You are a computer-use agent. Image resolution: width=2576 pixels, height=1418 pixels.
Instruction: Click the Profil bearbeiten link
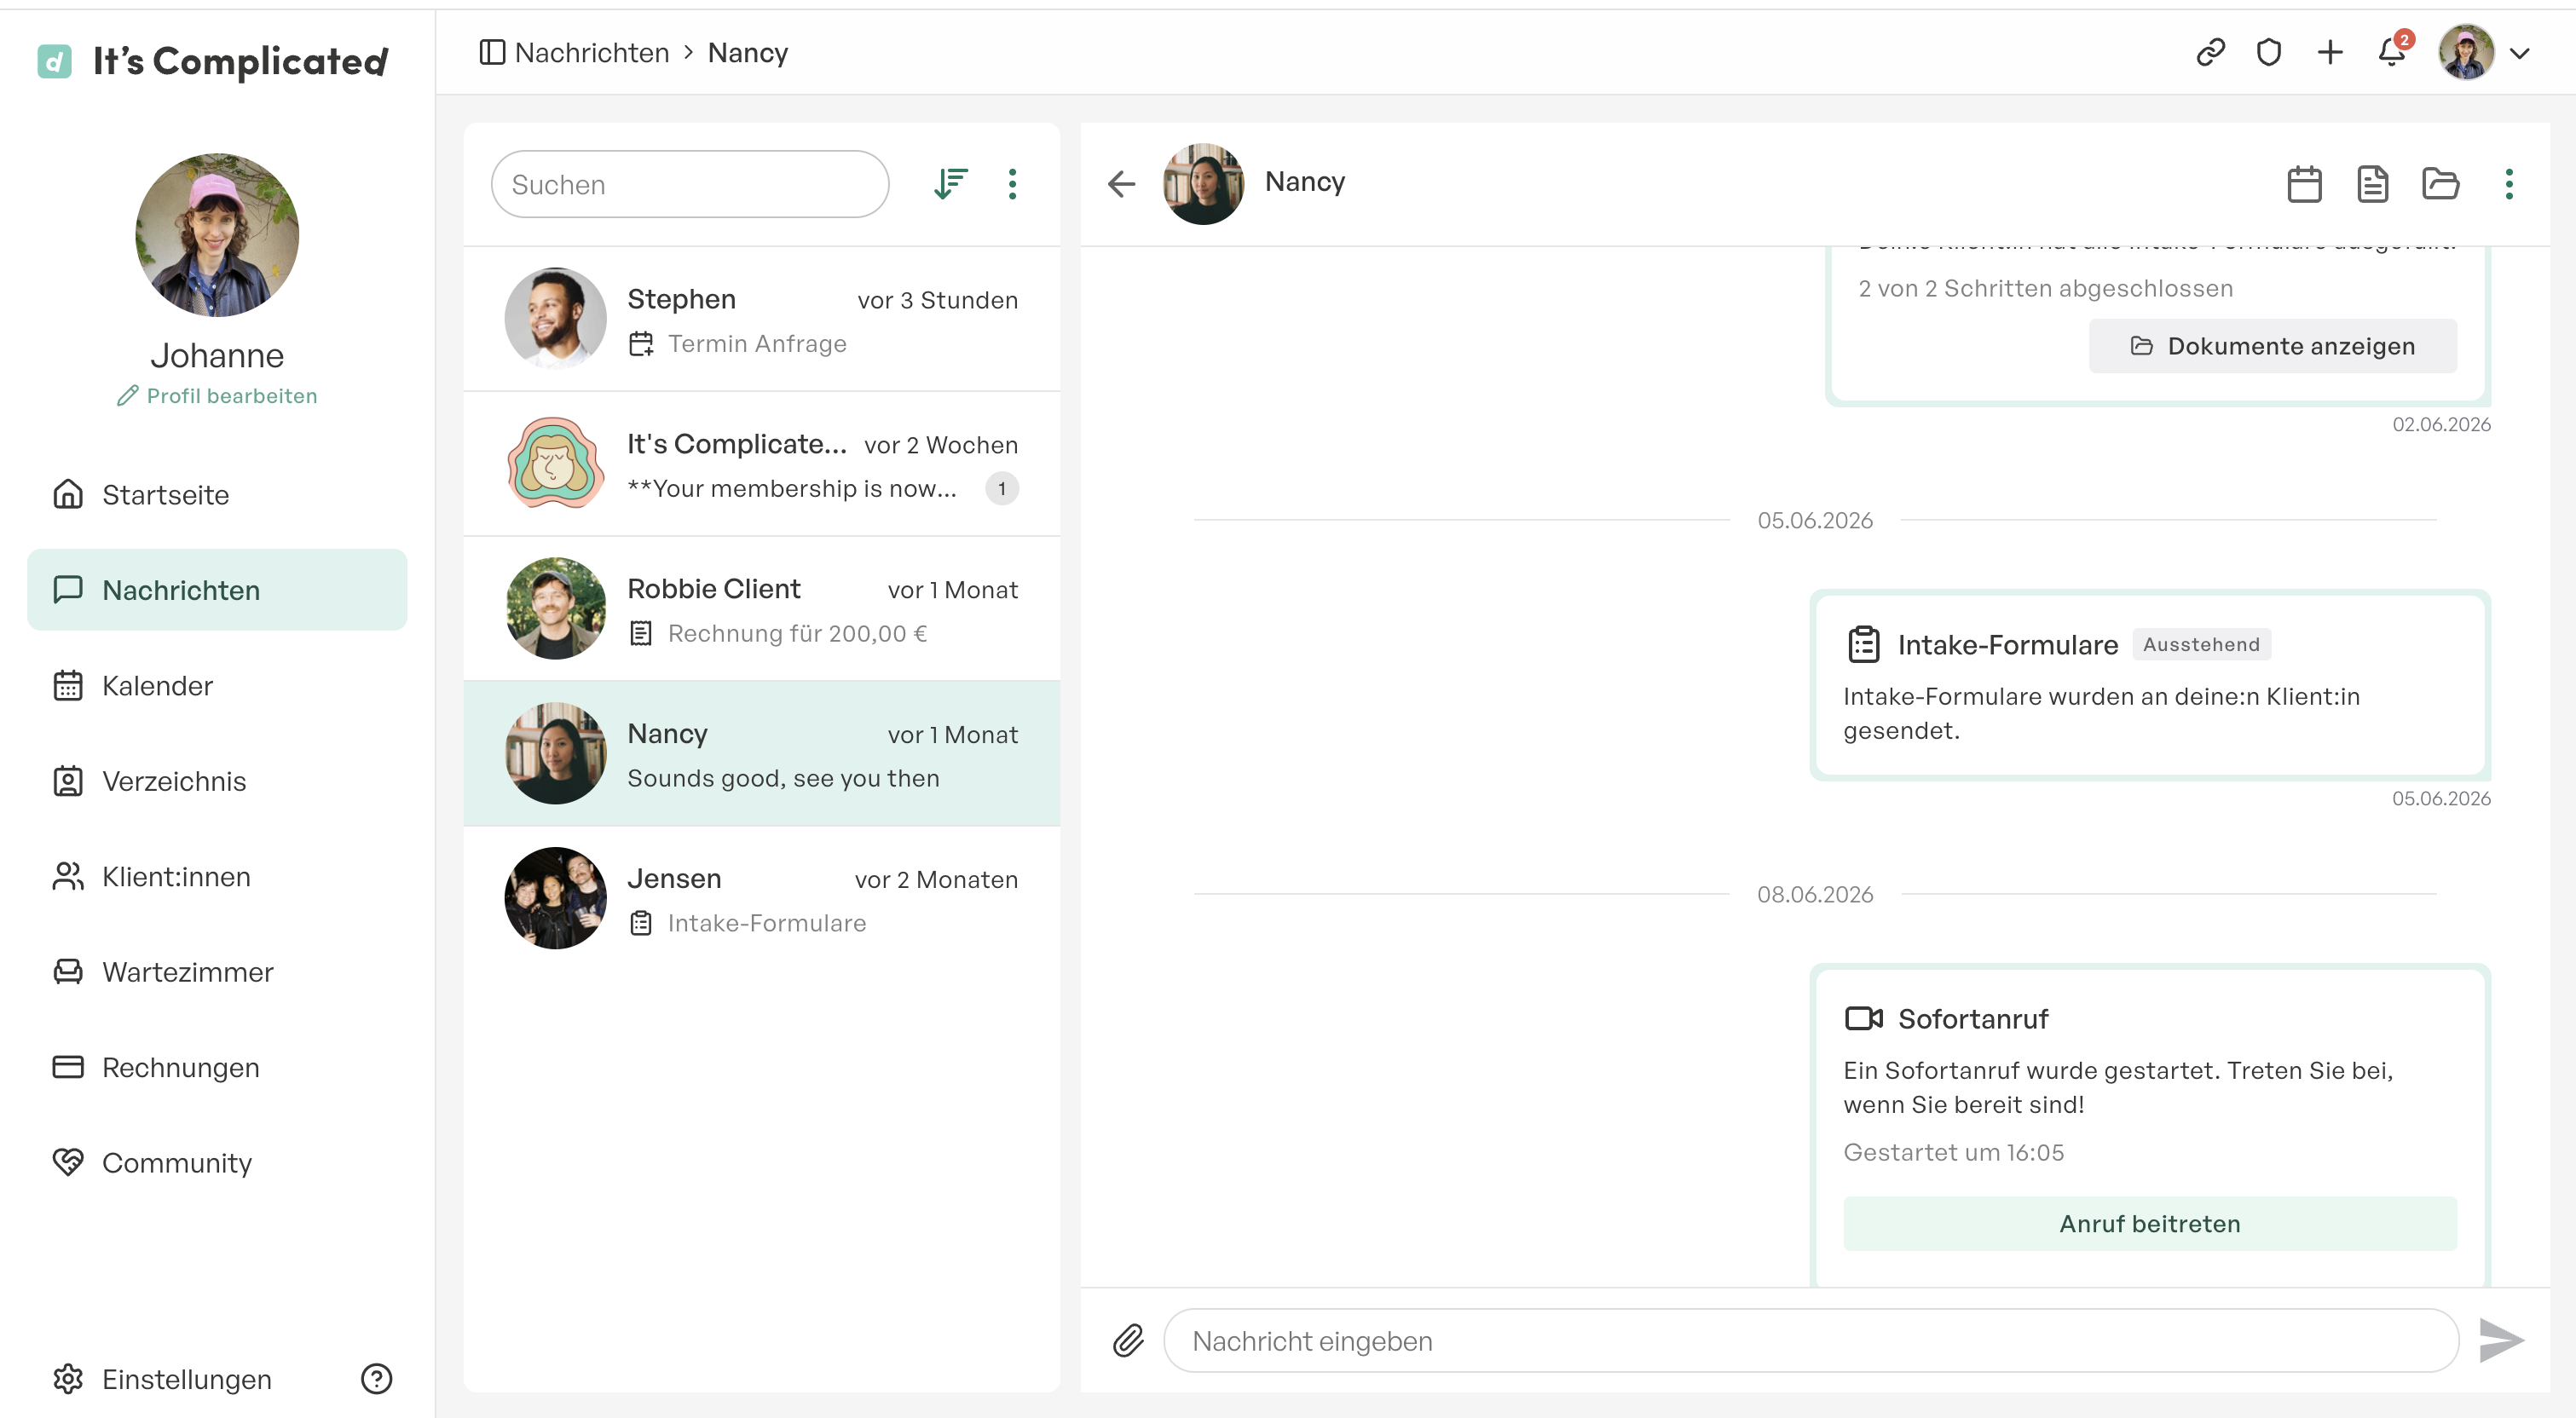[217, 396]
